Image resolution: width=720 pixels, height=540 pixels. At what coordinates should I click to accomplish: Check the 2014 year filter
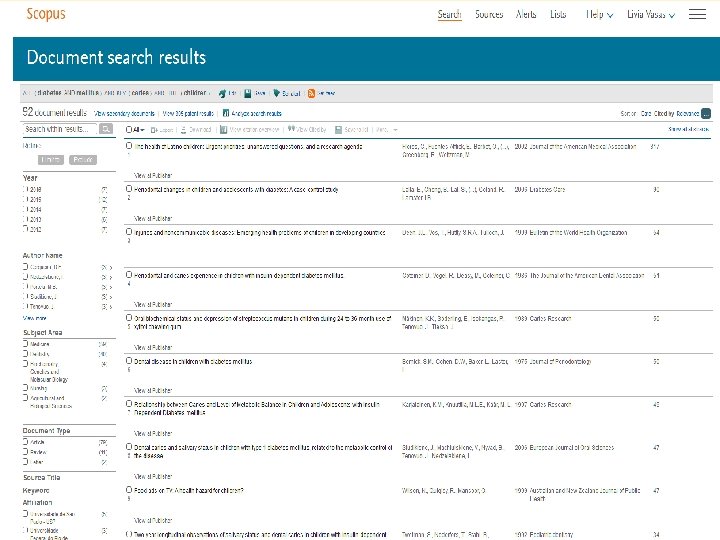tap(25, 209)
